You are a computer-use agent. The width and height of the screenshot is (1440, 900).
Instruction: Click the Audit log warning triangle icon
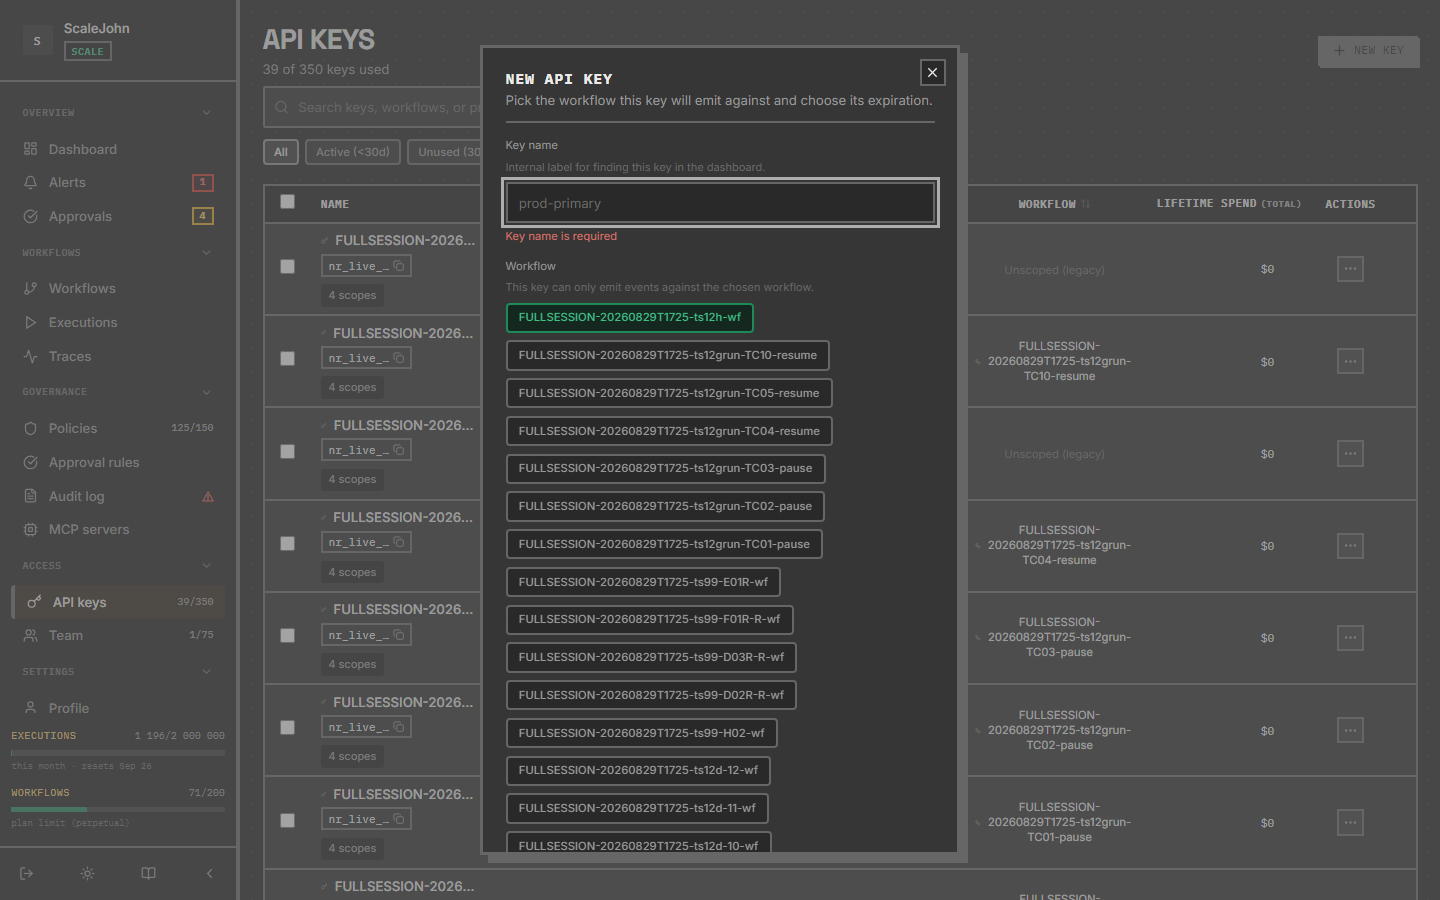point(208,496)
